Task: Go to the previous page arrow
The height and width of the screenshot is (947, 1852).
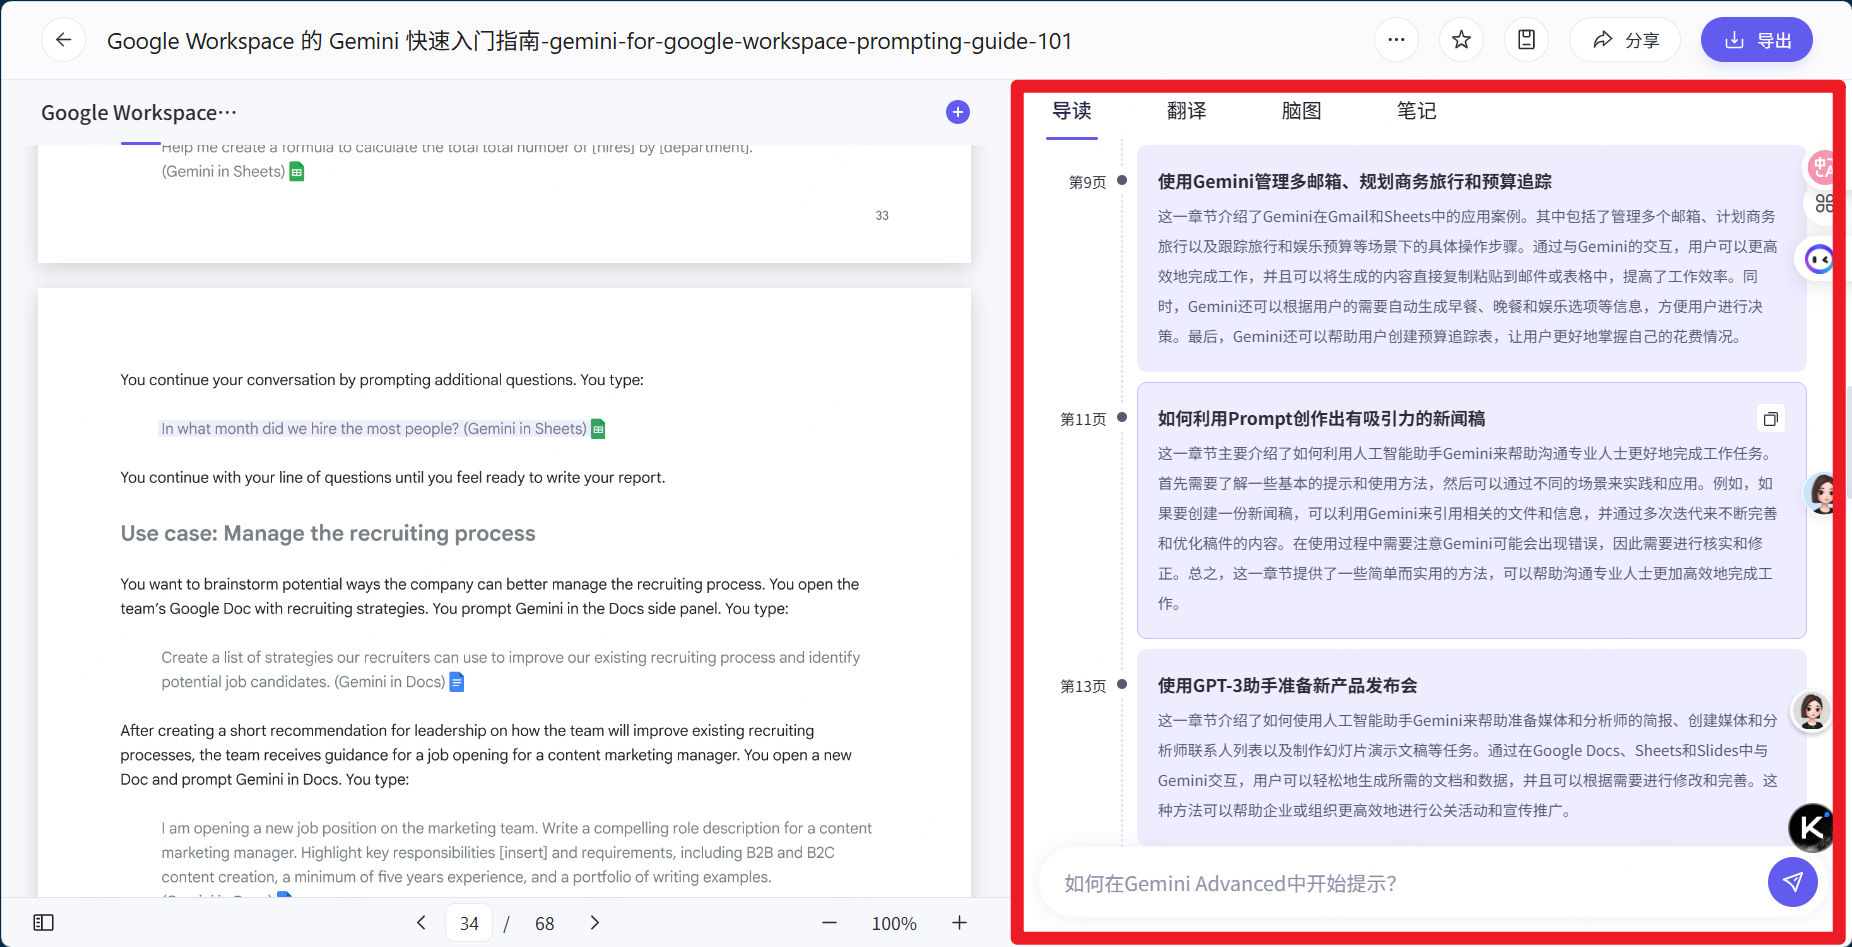Action: point(421,922)
